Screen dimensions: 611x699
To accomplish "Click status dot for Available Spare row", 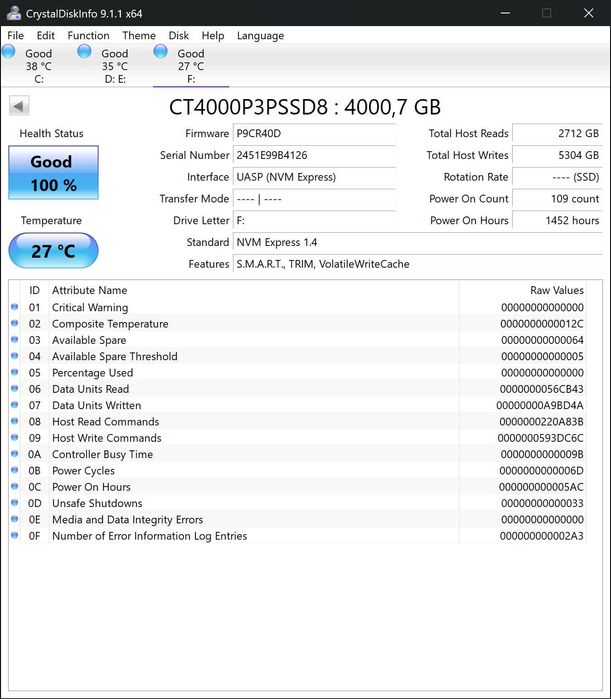I will 15,339.
